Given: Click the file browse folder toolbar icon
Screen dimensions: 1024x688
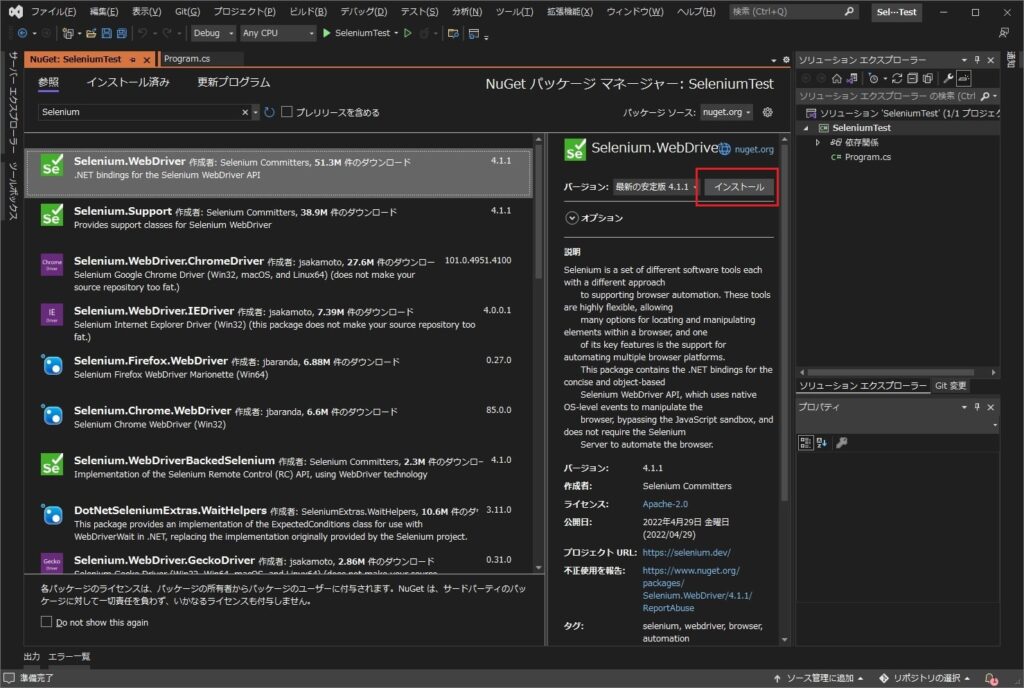Looking at the screenshot, I should click(453, 33).
